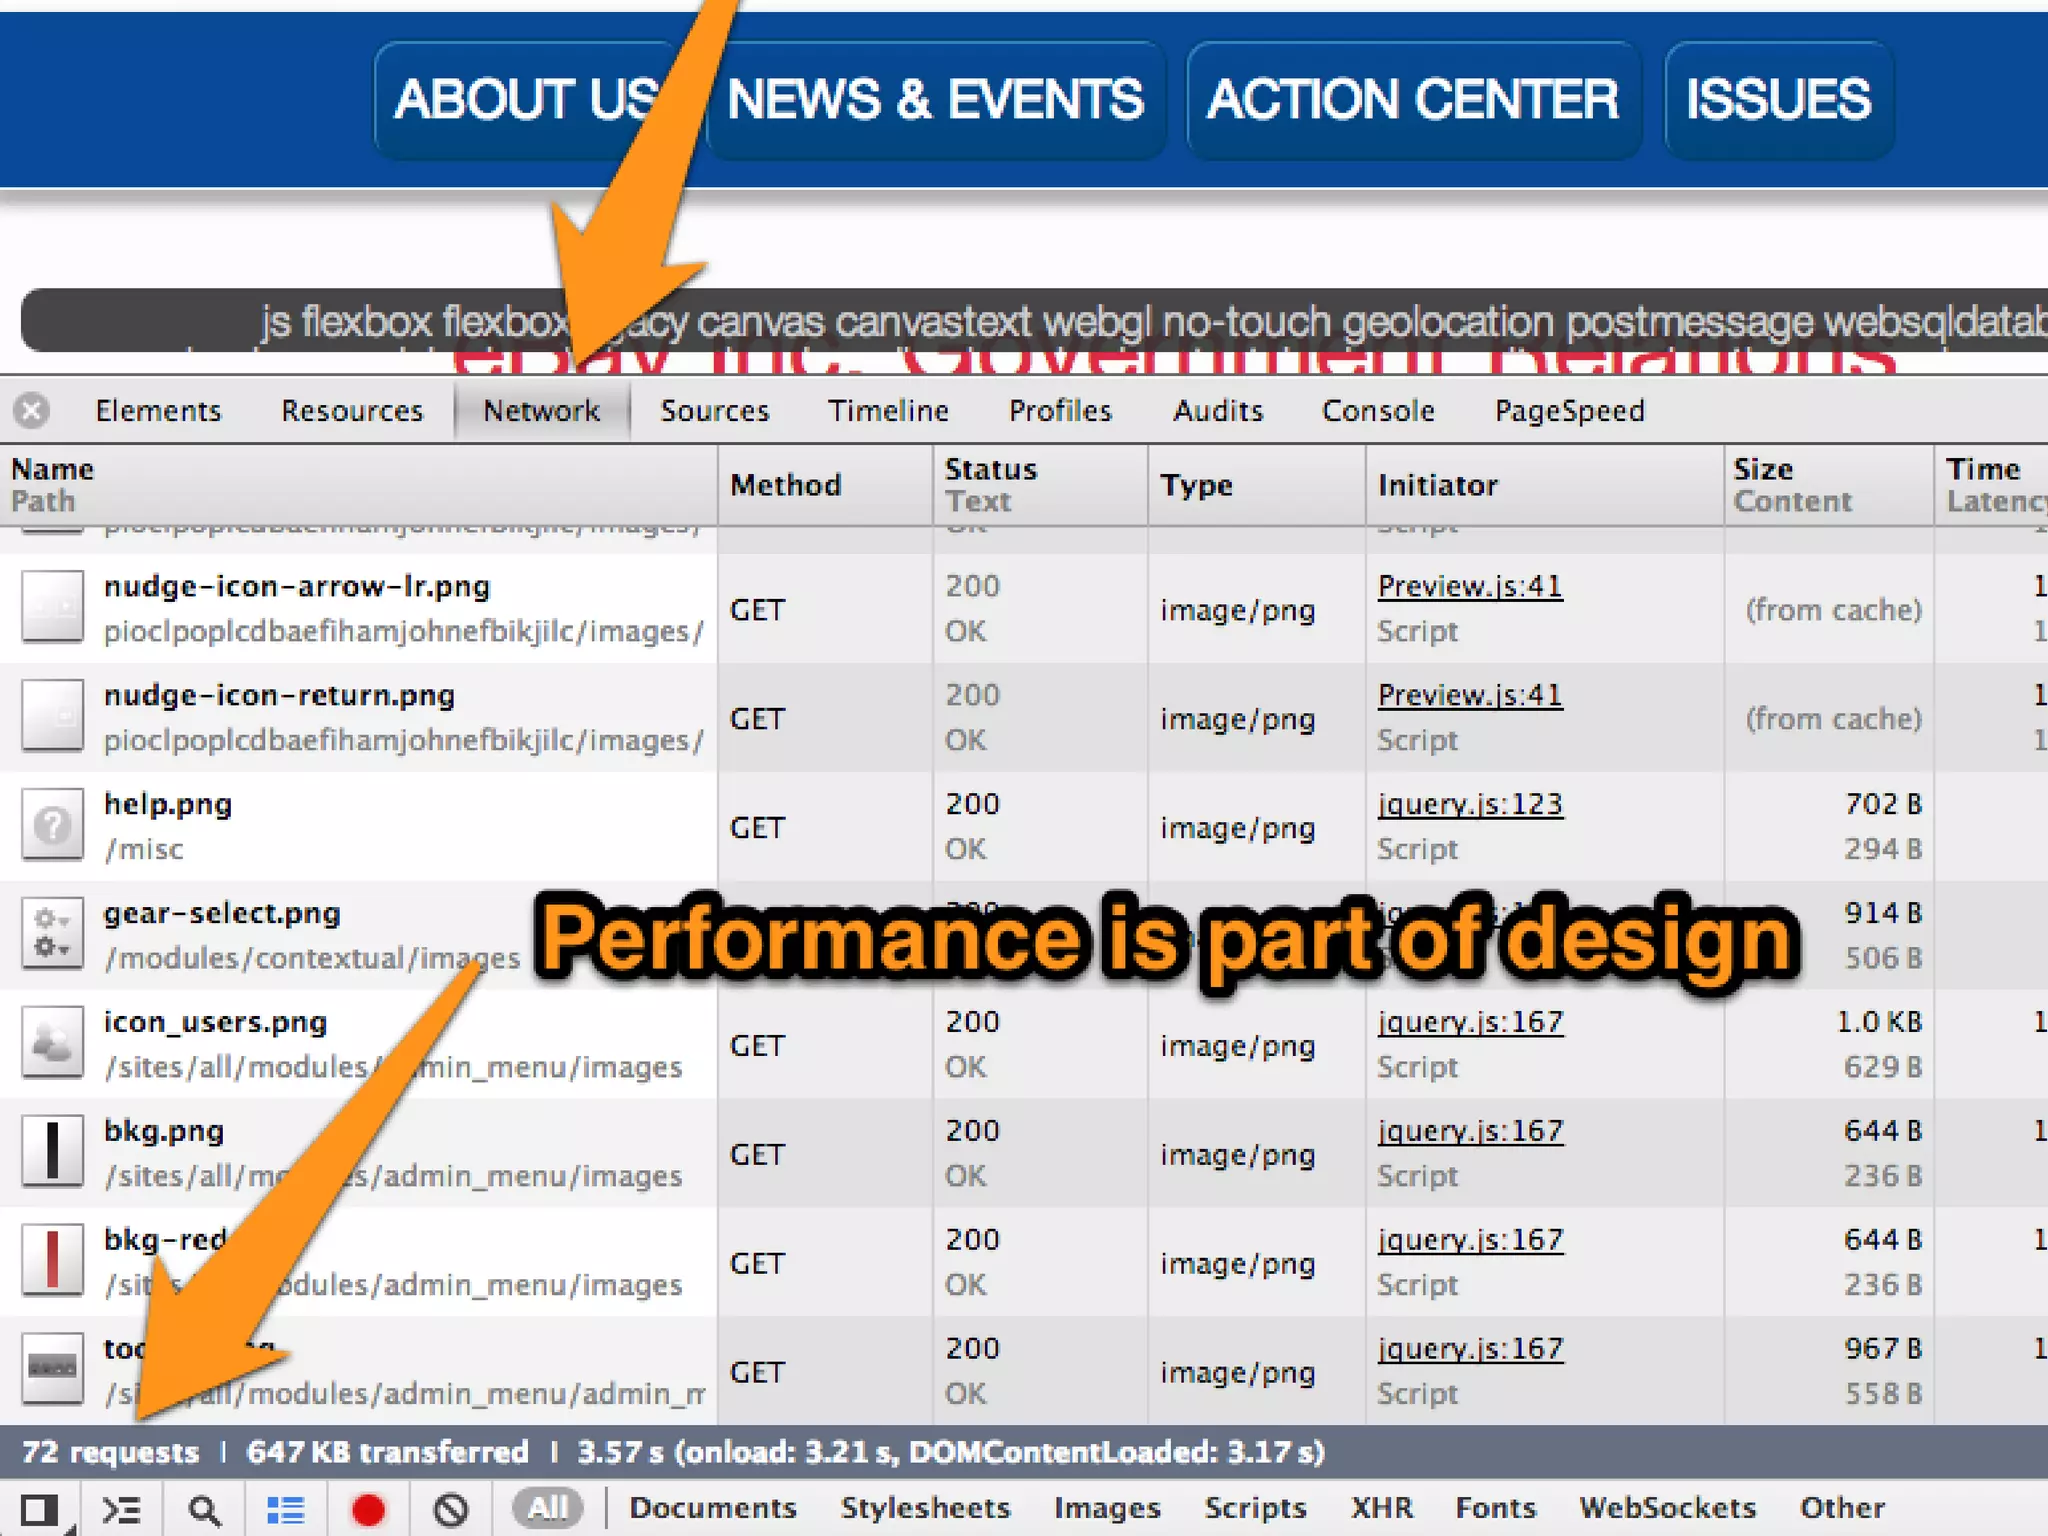Open the Timeline tab
Viewport: 2048px width, 1536px height.
888,411
